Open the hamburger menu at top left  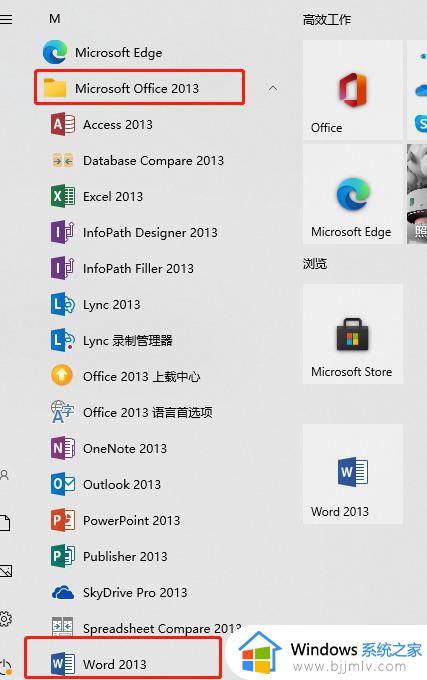[x=6, y=19]
